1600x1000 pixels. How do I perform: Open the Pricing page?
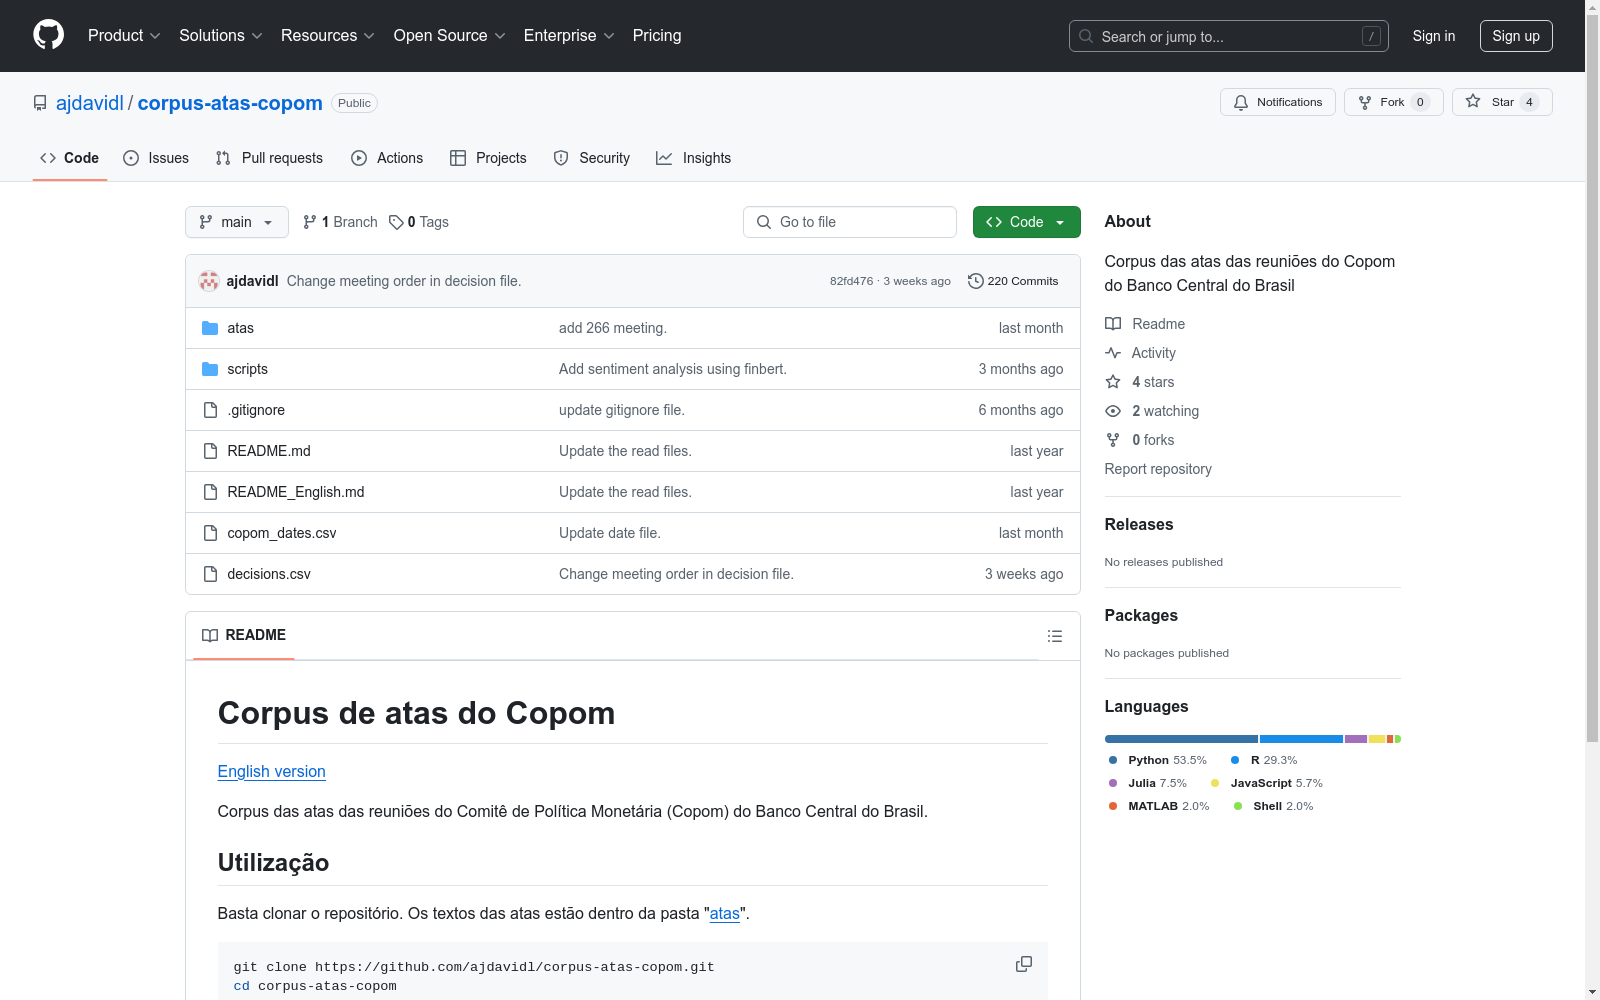pyautogui.click(x=657, y=35)
